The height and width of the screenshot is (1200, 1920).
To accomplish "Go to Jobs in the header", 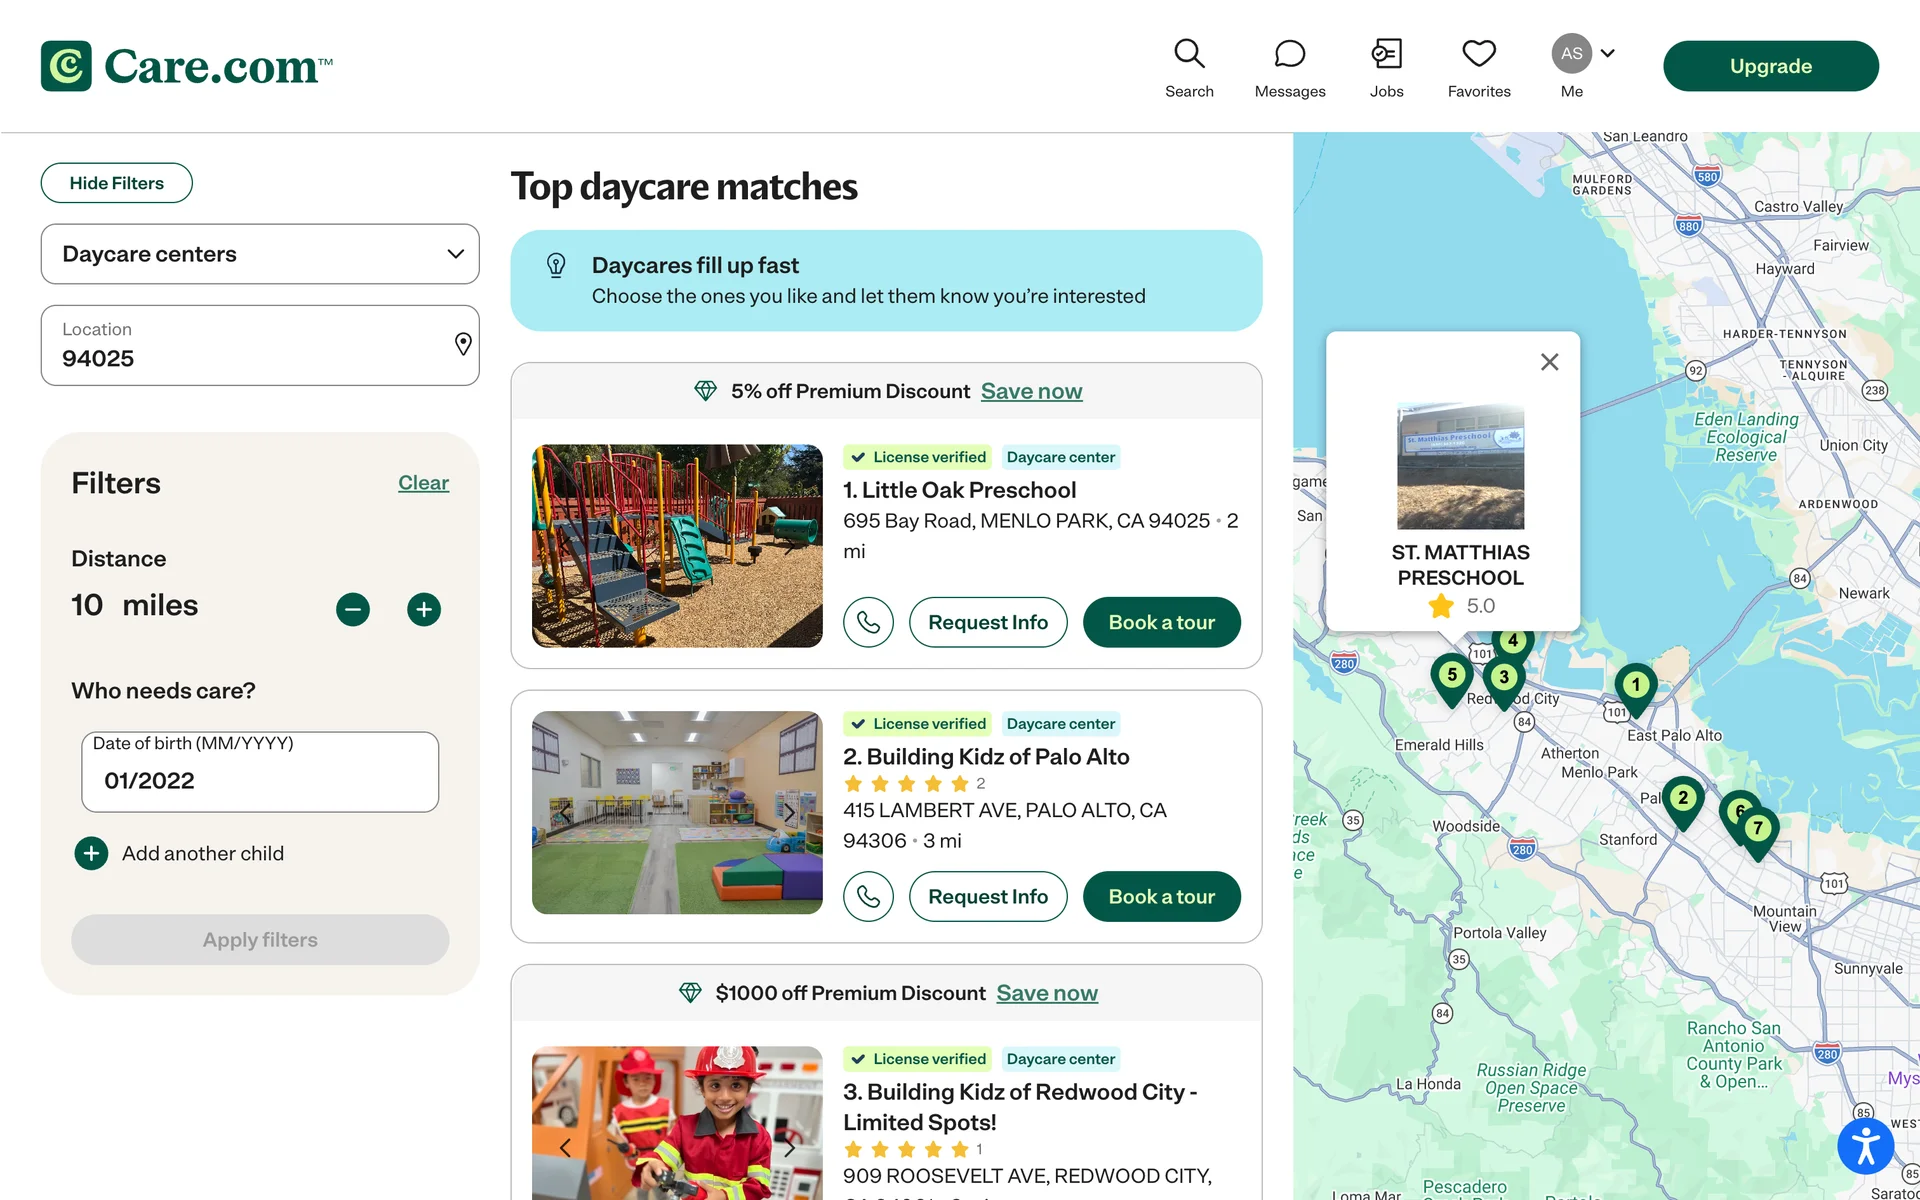I will [1386, 54].
